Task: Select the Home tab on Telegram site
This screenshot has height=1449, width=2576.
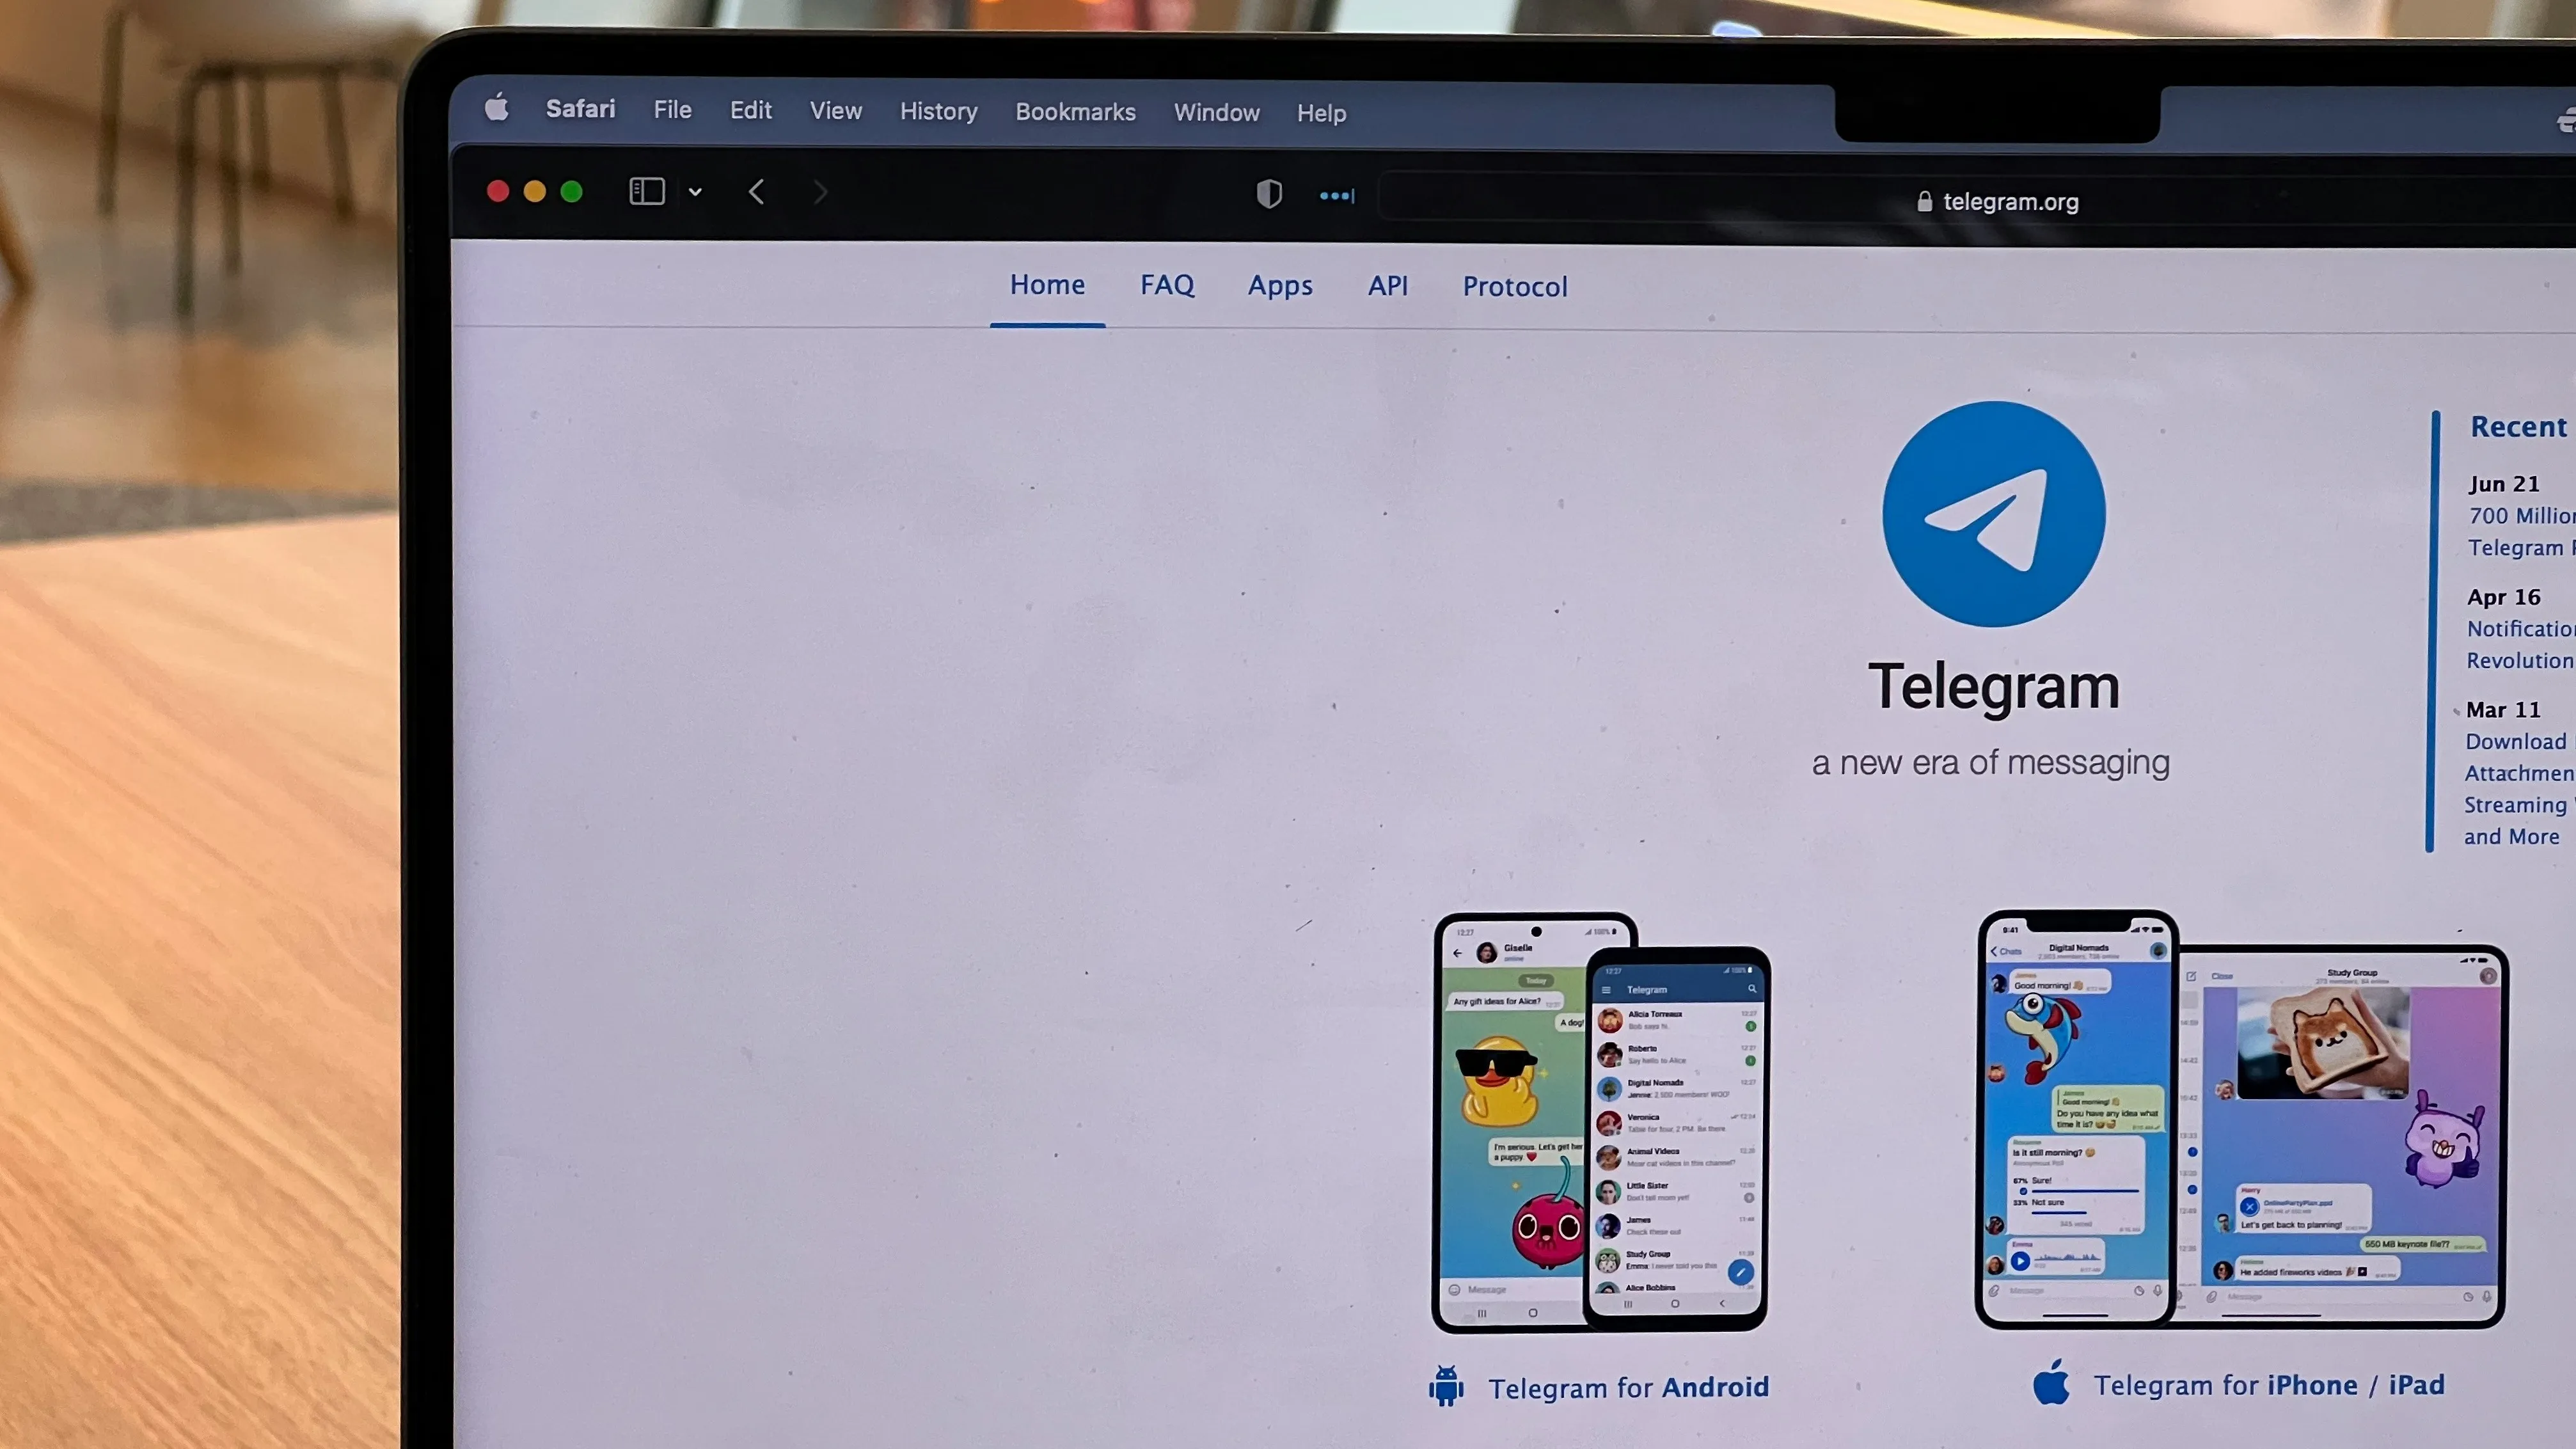Action: click(x=1047, y=285)
